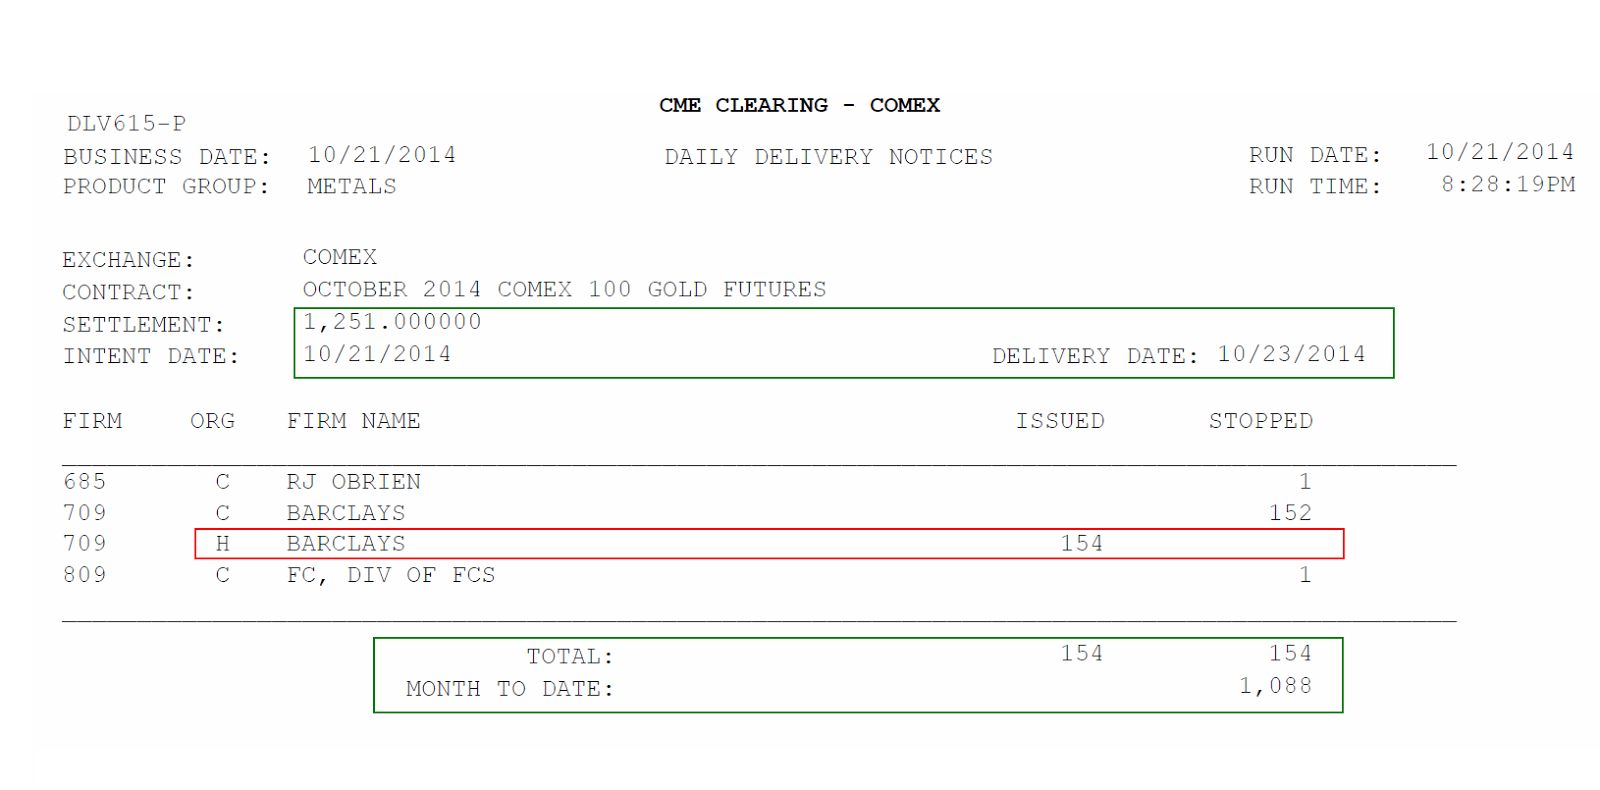Select the business date value 10/21/2014
Screen dimensions: 1600x790
[x=381, y=155]
